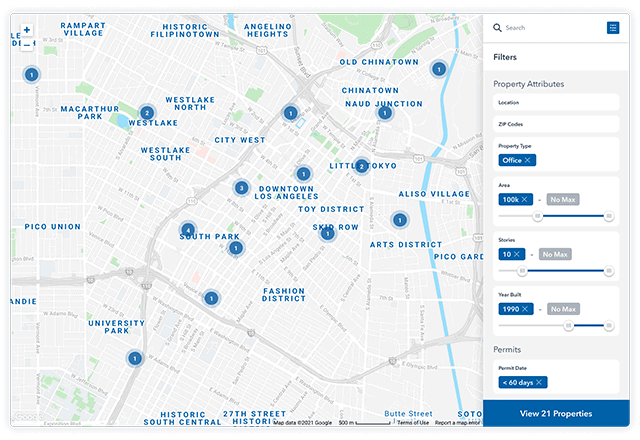Viewport: 640px width, 440px height.
Task: Clear the 10 minimum stories tag
Action: click(517, 254)
